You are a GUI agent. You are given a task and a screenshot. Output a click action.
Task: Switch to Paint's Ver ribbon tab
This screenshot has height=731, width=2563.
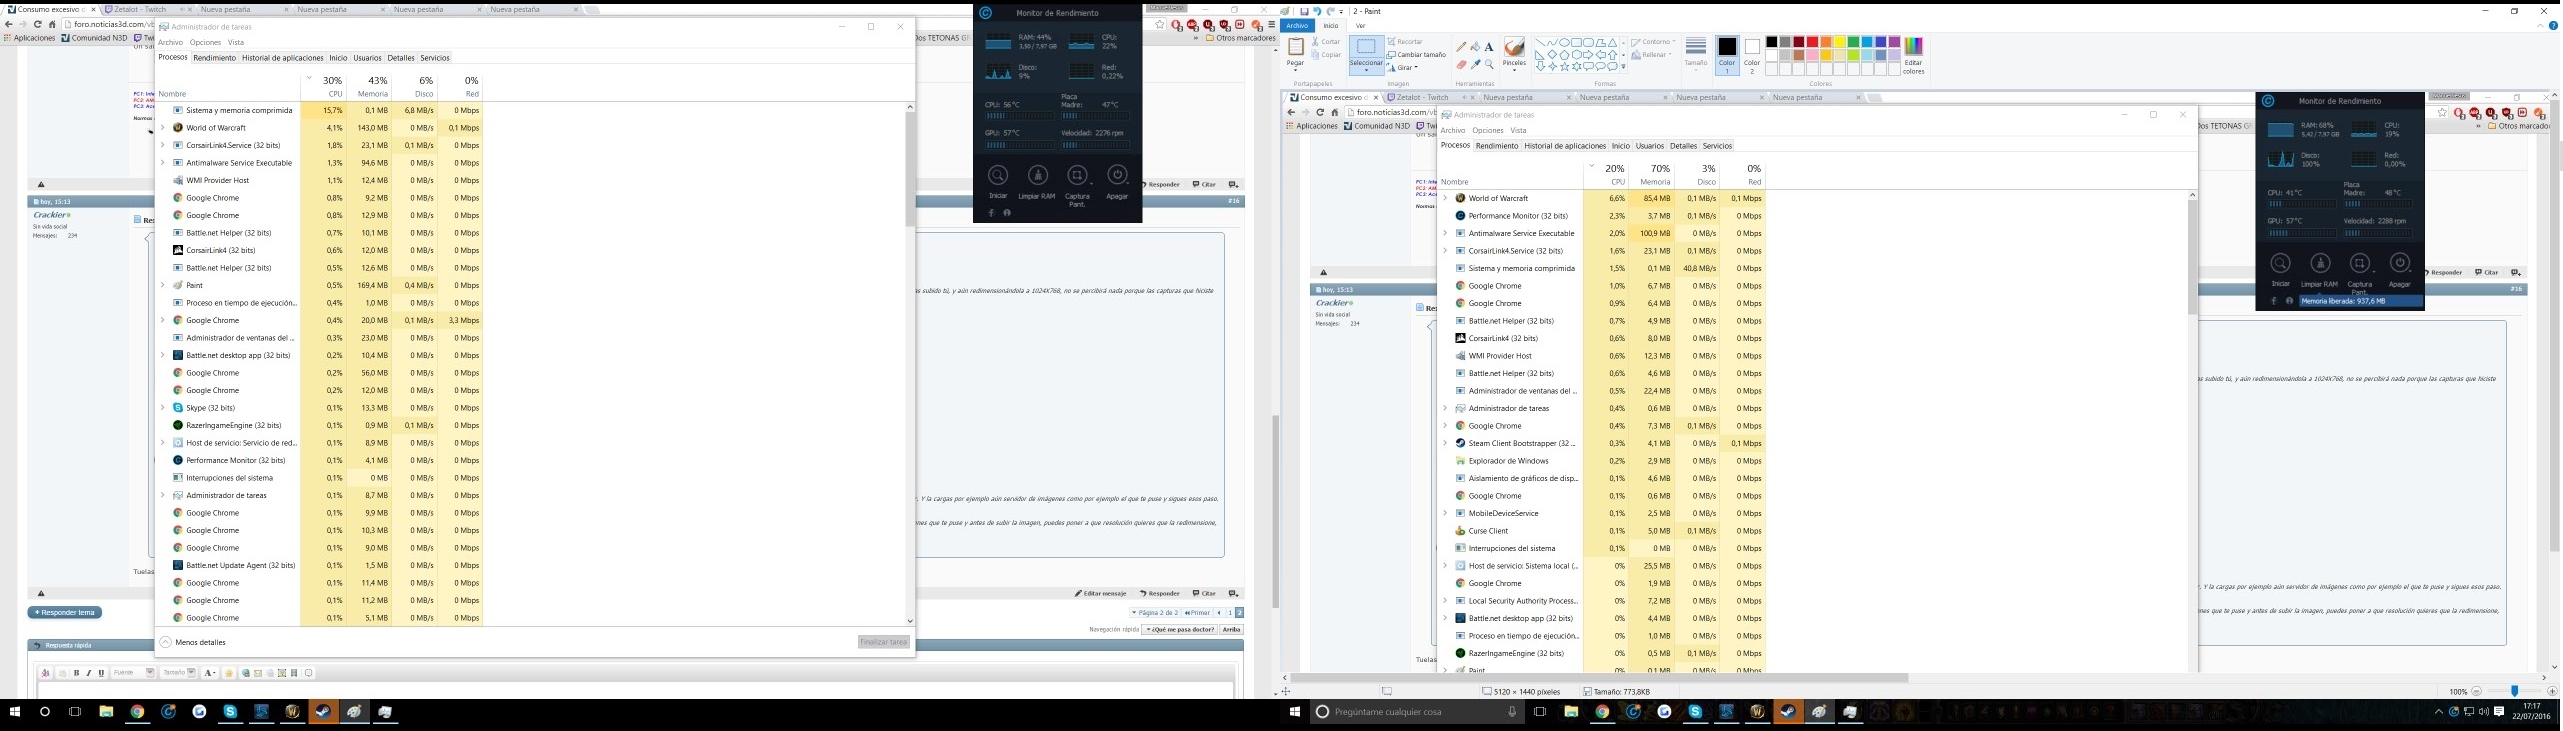1360,26
